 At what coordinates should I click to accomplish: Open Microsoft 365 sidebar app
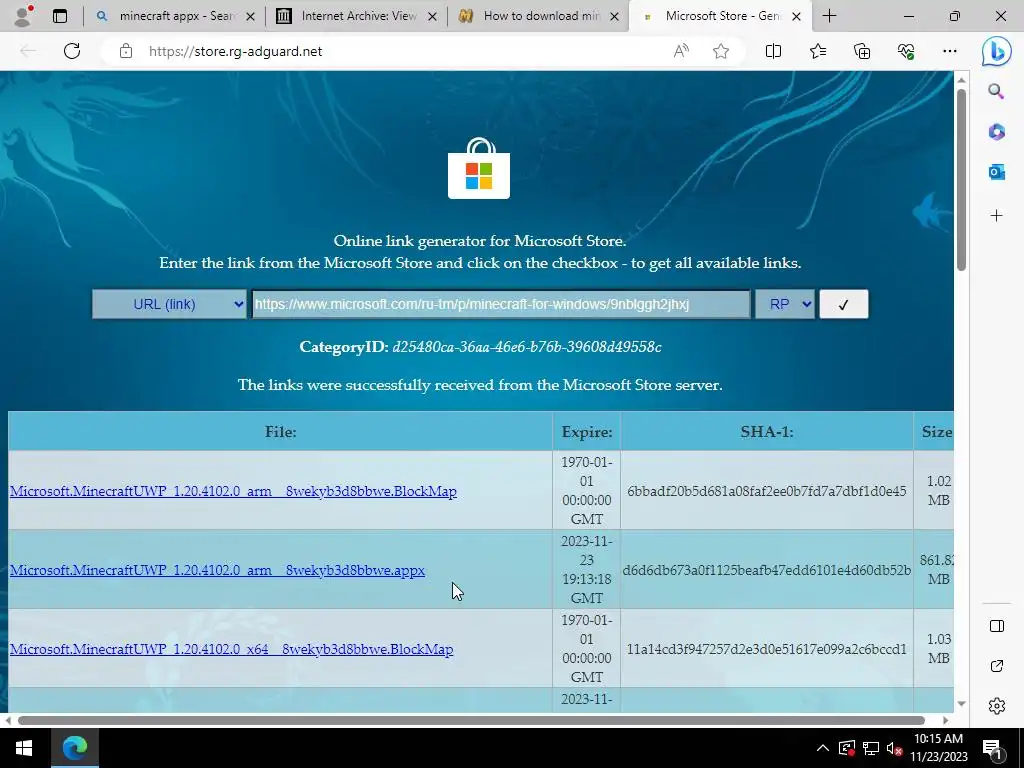click(996, 132)
